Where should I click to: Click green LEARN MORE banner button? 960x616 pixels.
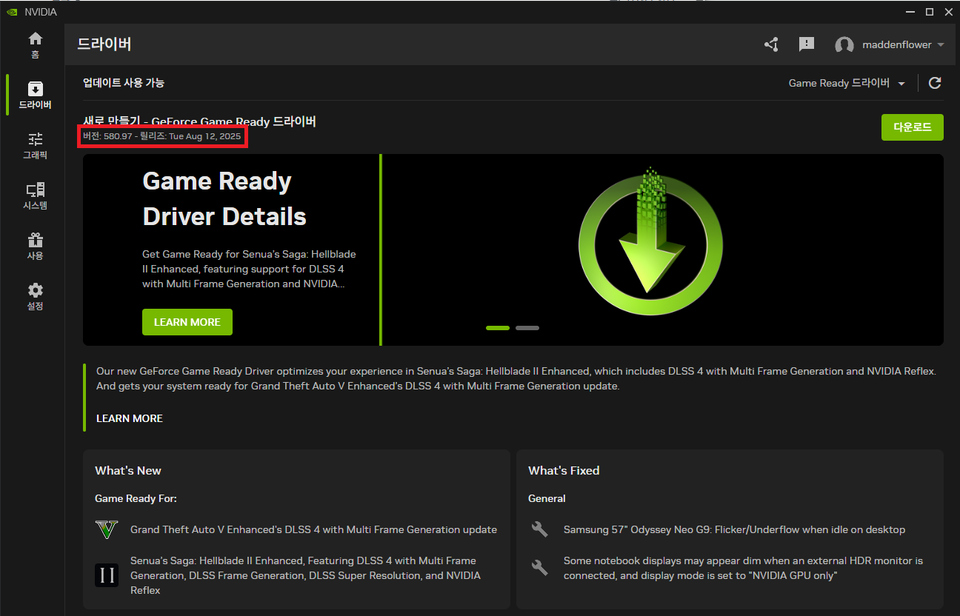point(187,322)
